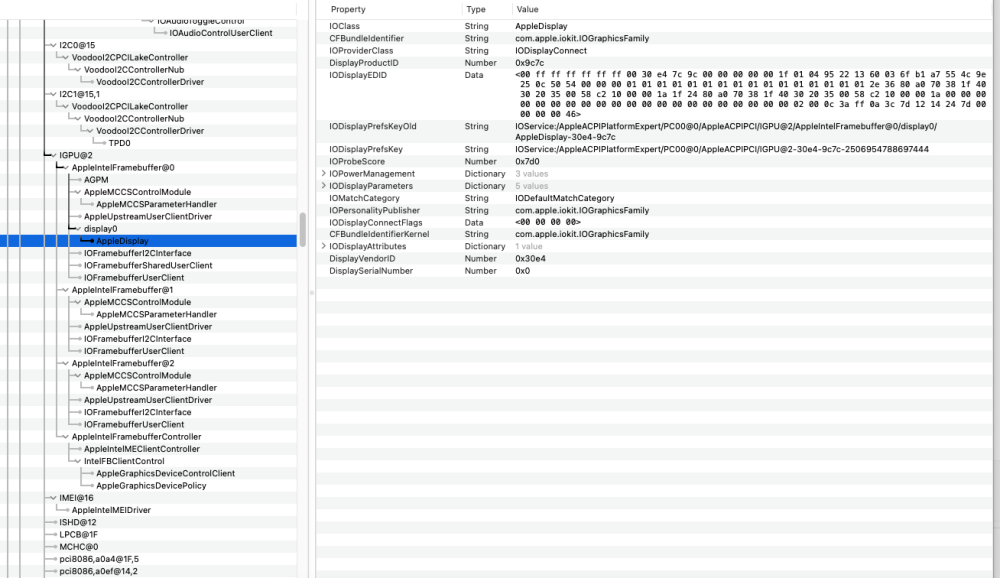Select the AppleDisplay tree row

pyautogui.click(x=148, y=241)
